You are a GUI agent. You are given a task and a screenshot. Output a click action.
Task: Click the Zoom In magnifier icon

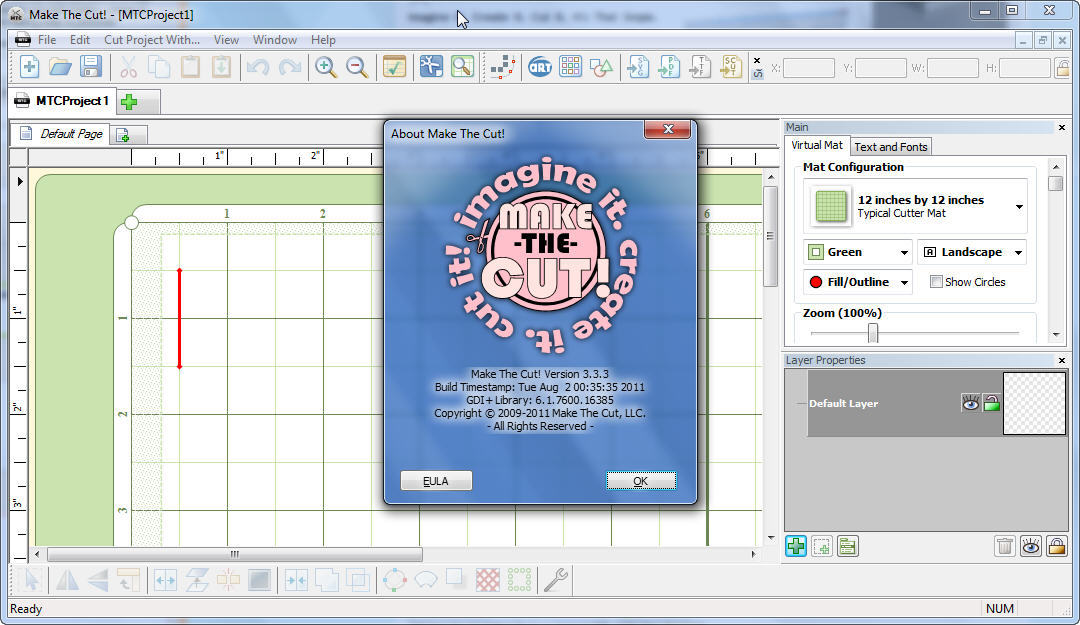[x=326, y=67]
